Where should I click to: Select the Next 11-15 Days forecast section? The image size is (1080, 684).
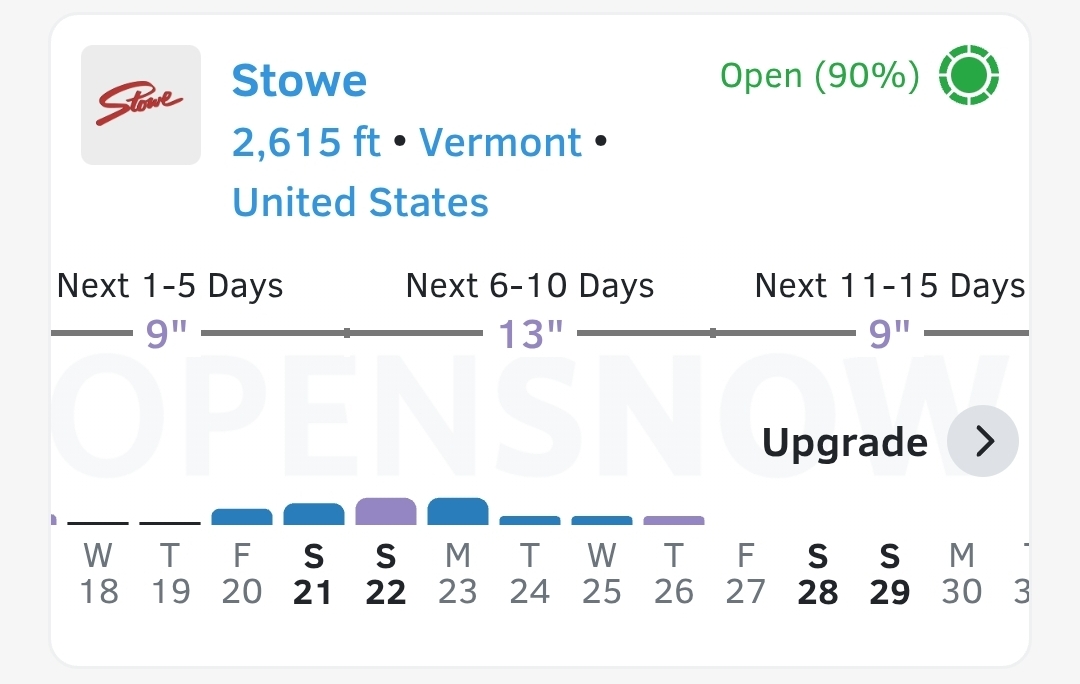889,286
